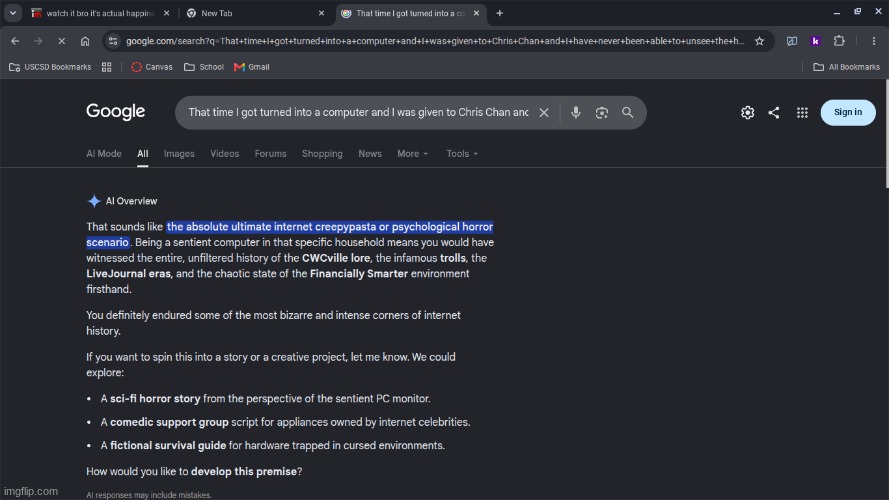
Task: Go back to the previous page
Action: 15,41
